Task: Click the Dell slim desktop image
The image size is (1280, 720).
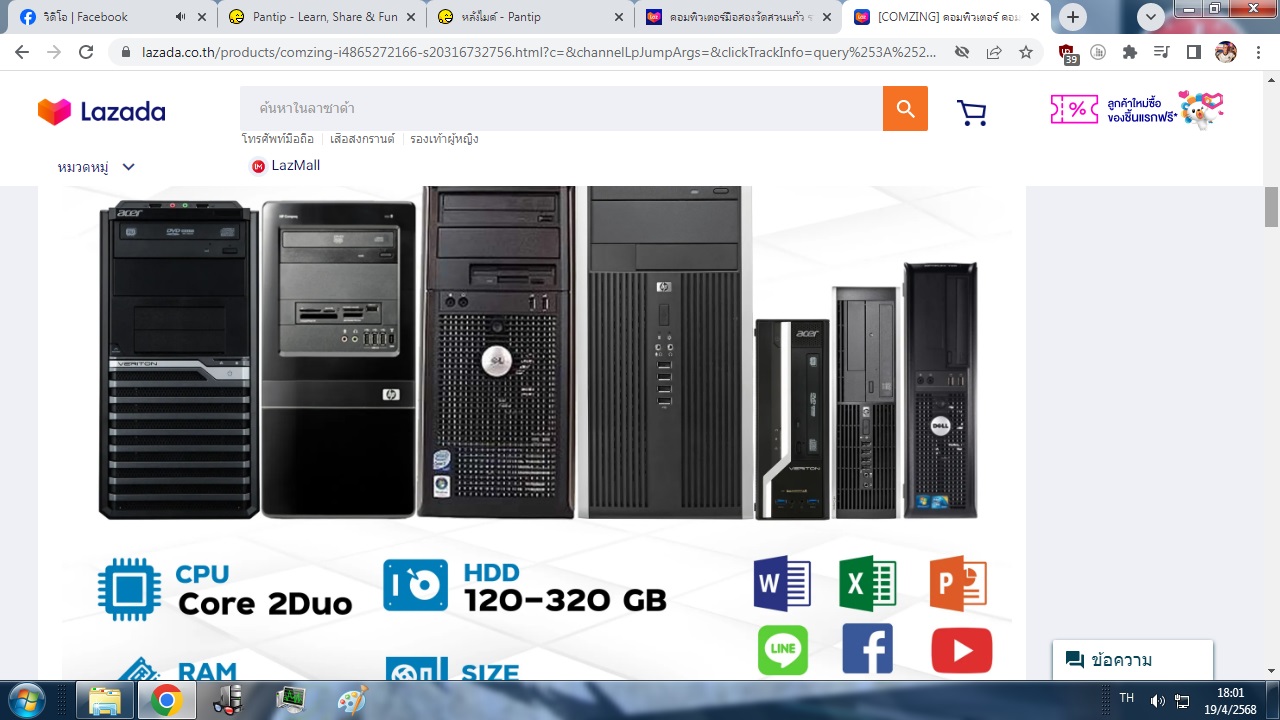Action: [940, 390]
